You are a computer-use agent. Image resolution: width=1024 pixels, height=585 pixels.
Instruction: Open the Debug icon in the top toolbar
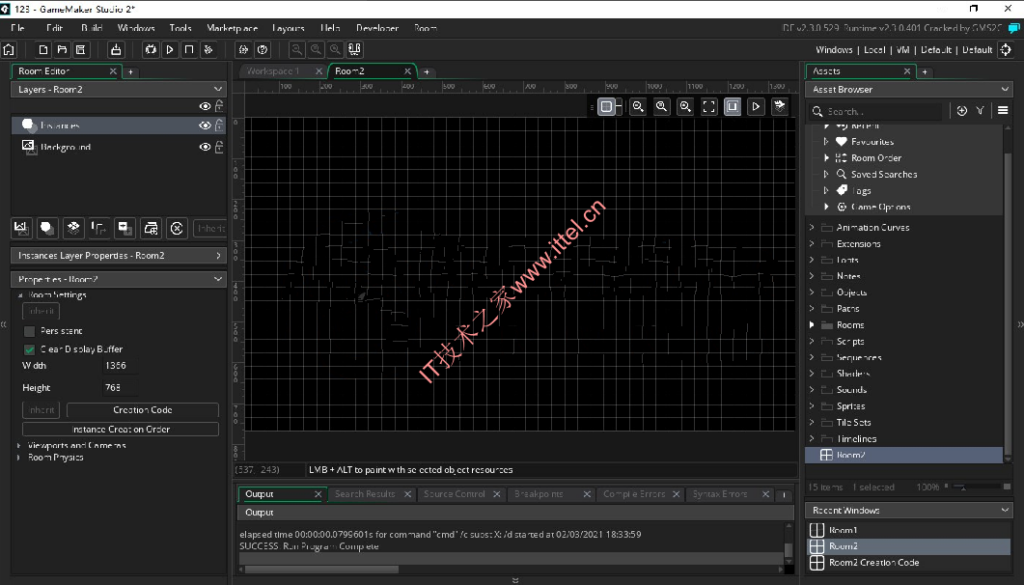coord(152,48)
